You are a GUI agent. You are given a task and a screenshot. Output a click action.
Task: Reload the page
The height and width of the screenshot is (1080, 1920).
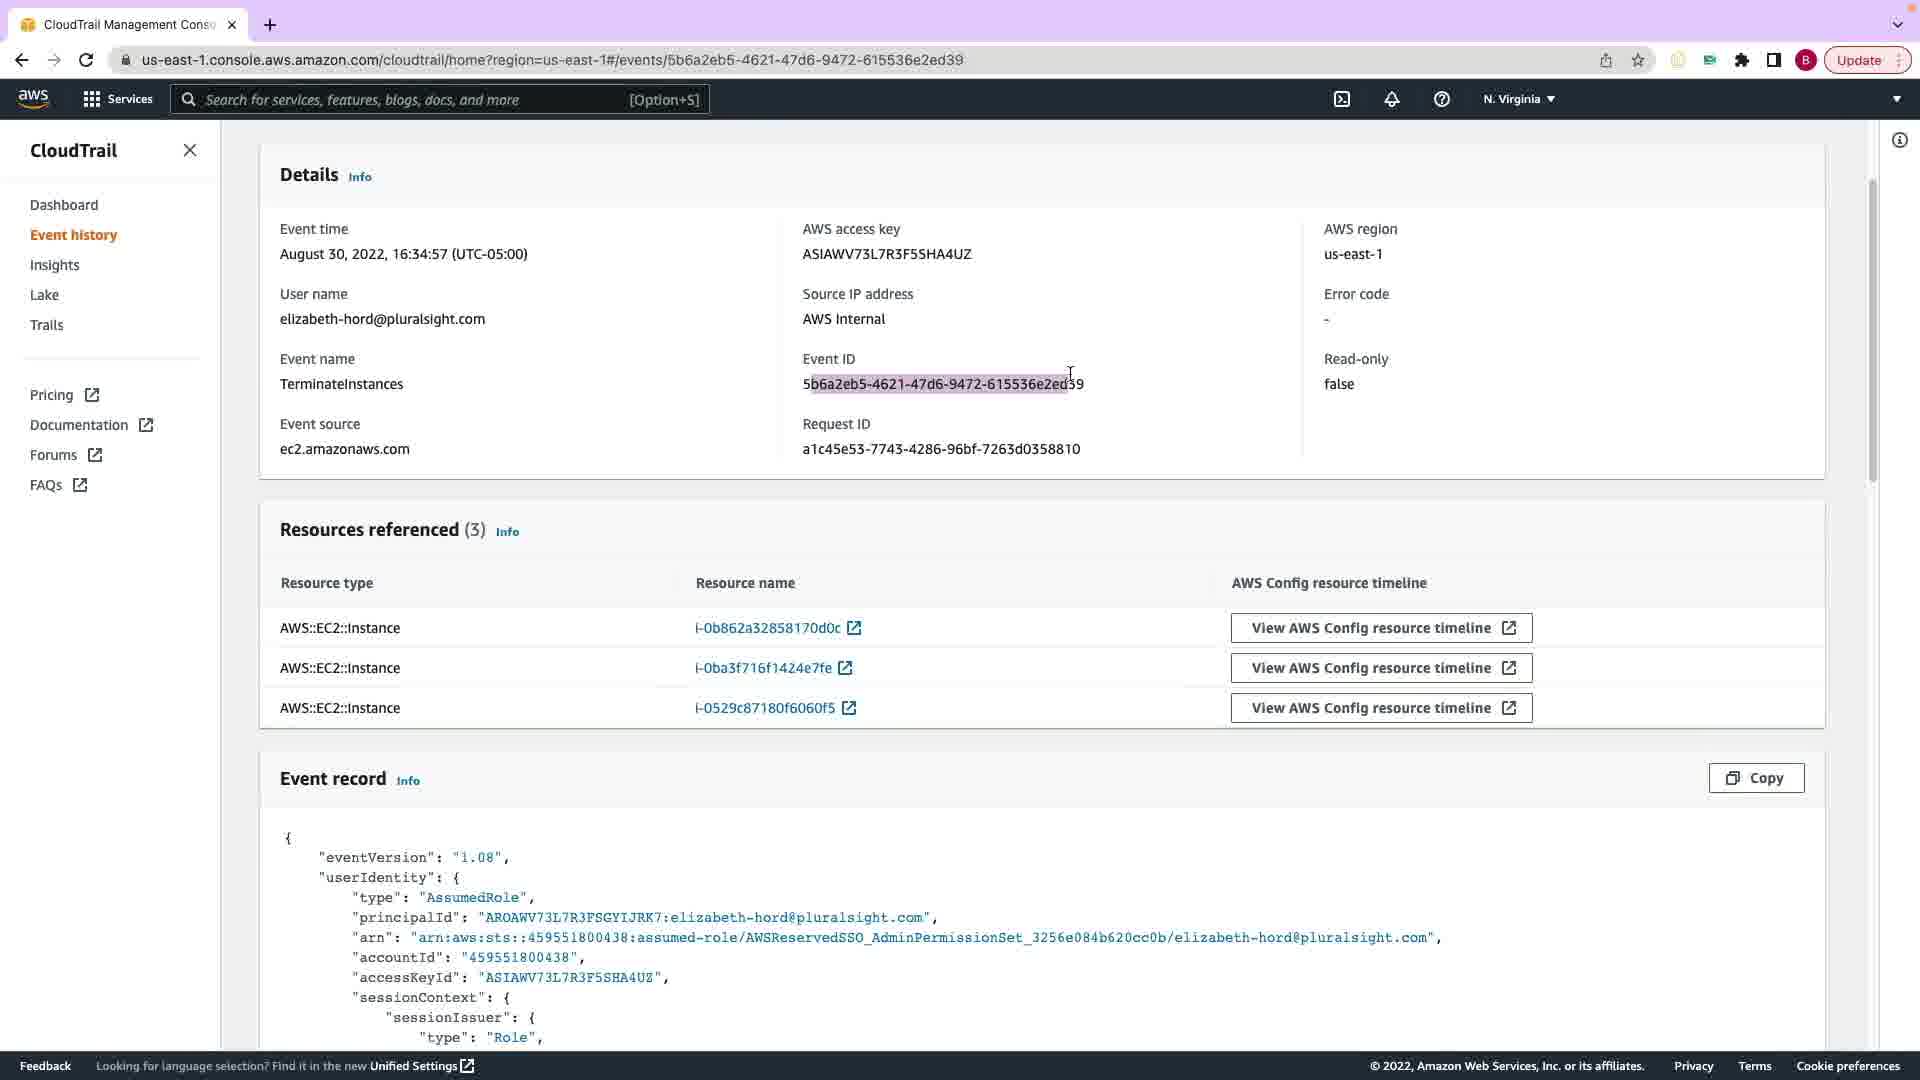(x=86, y=60)
